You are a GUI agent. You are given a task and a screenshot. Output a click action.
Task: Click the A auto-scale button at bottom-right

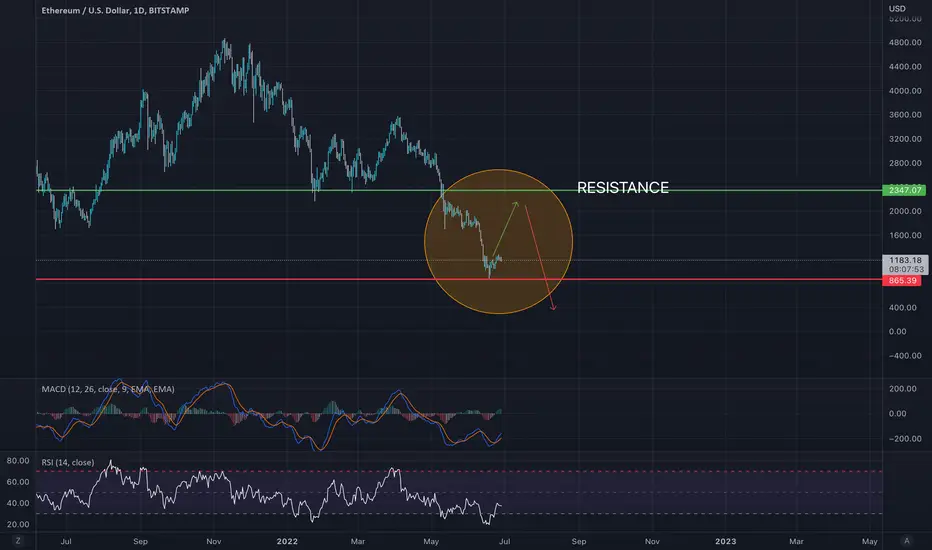(x=906, y=540)
